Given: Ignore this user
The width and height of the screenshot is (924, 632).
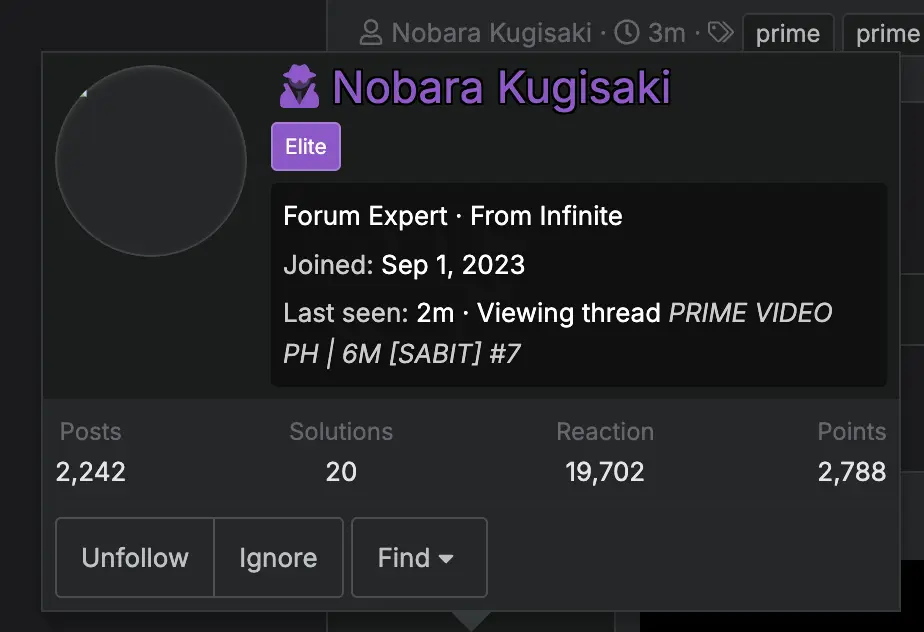Looking at the screenshot, I should click(278, 558).
